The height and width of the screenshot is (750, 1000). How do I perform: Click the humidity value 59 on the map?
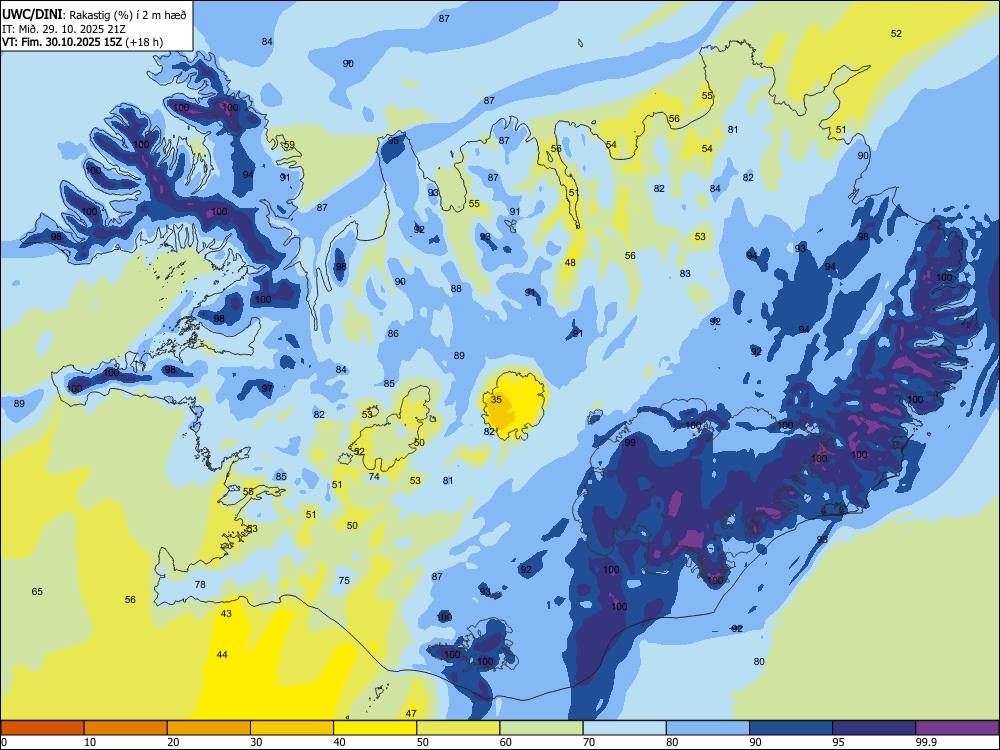tap(289, 145)
